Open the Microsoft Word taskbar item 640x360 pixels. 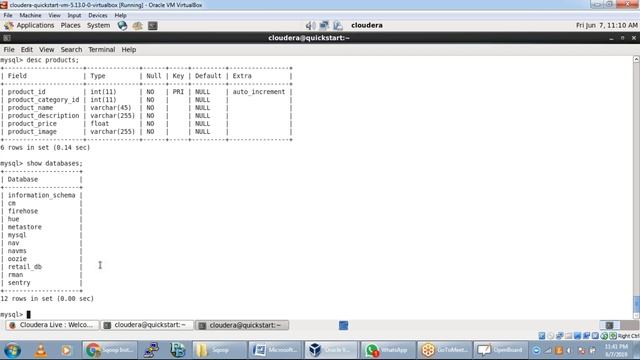coord(275,350)
